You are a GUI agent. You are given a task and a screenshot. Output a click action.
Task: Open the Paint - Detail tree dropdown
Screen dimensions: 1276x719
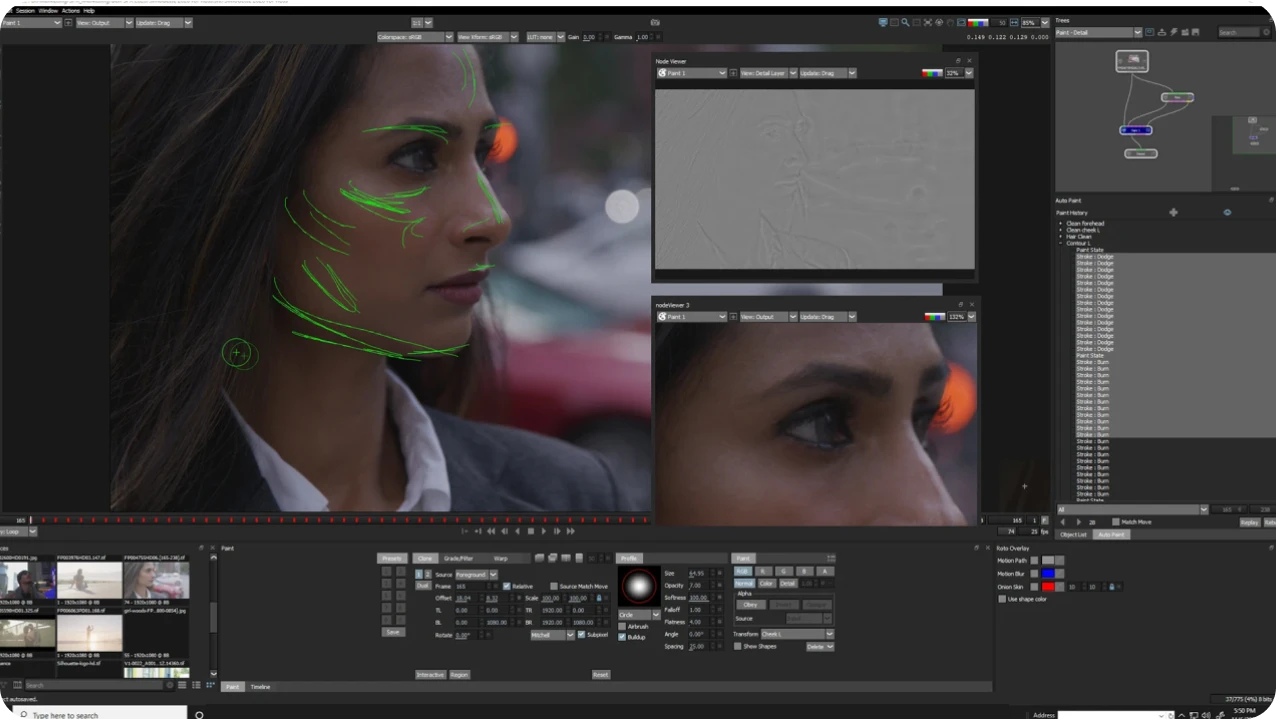[x=1137, y=32]
